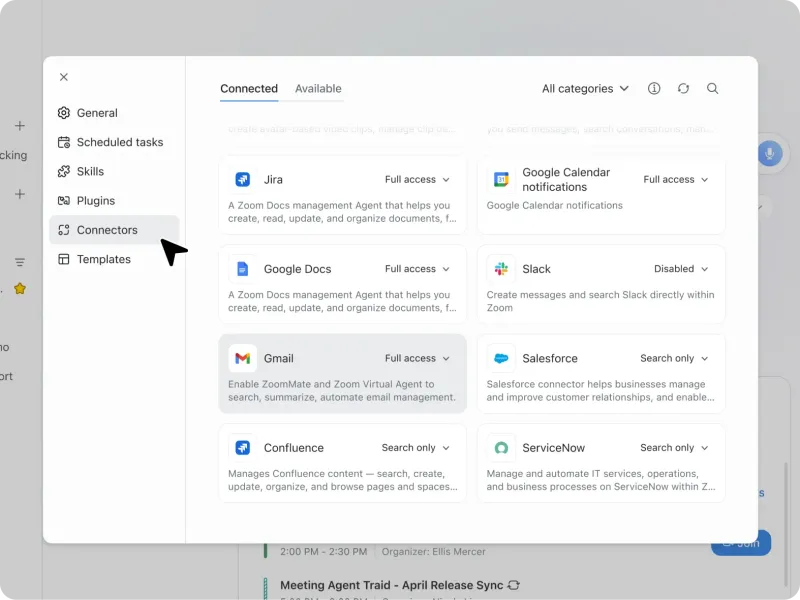Click the Plugins icon in sidebar
The width and height of the screenshot is (800, 600).
[x=64, y=201]
